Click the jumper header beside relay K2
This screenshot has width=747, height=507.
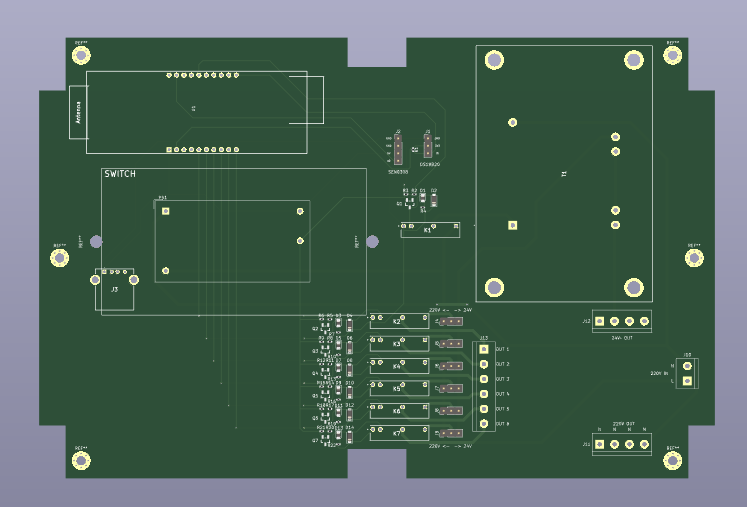pos(451,322)
